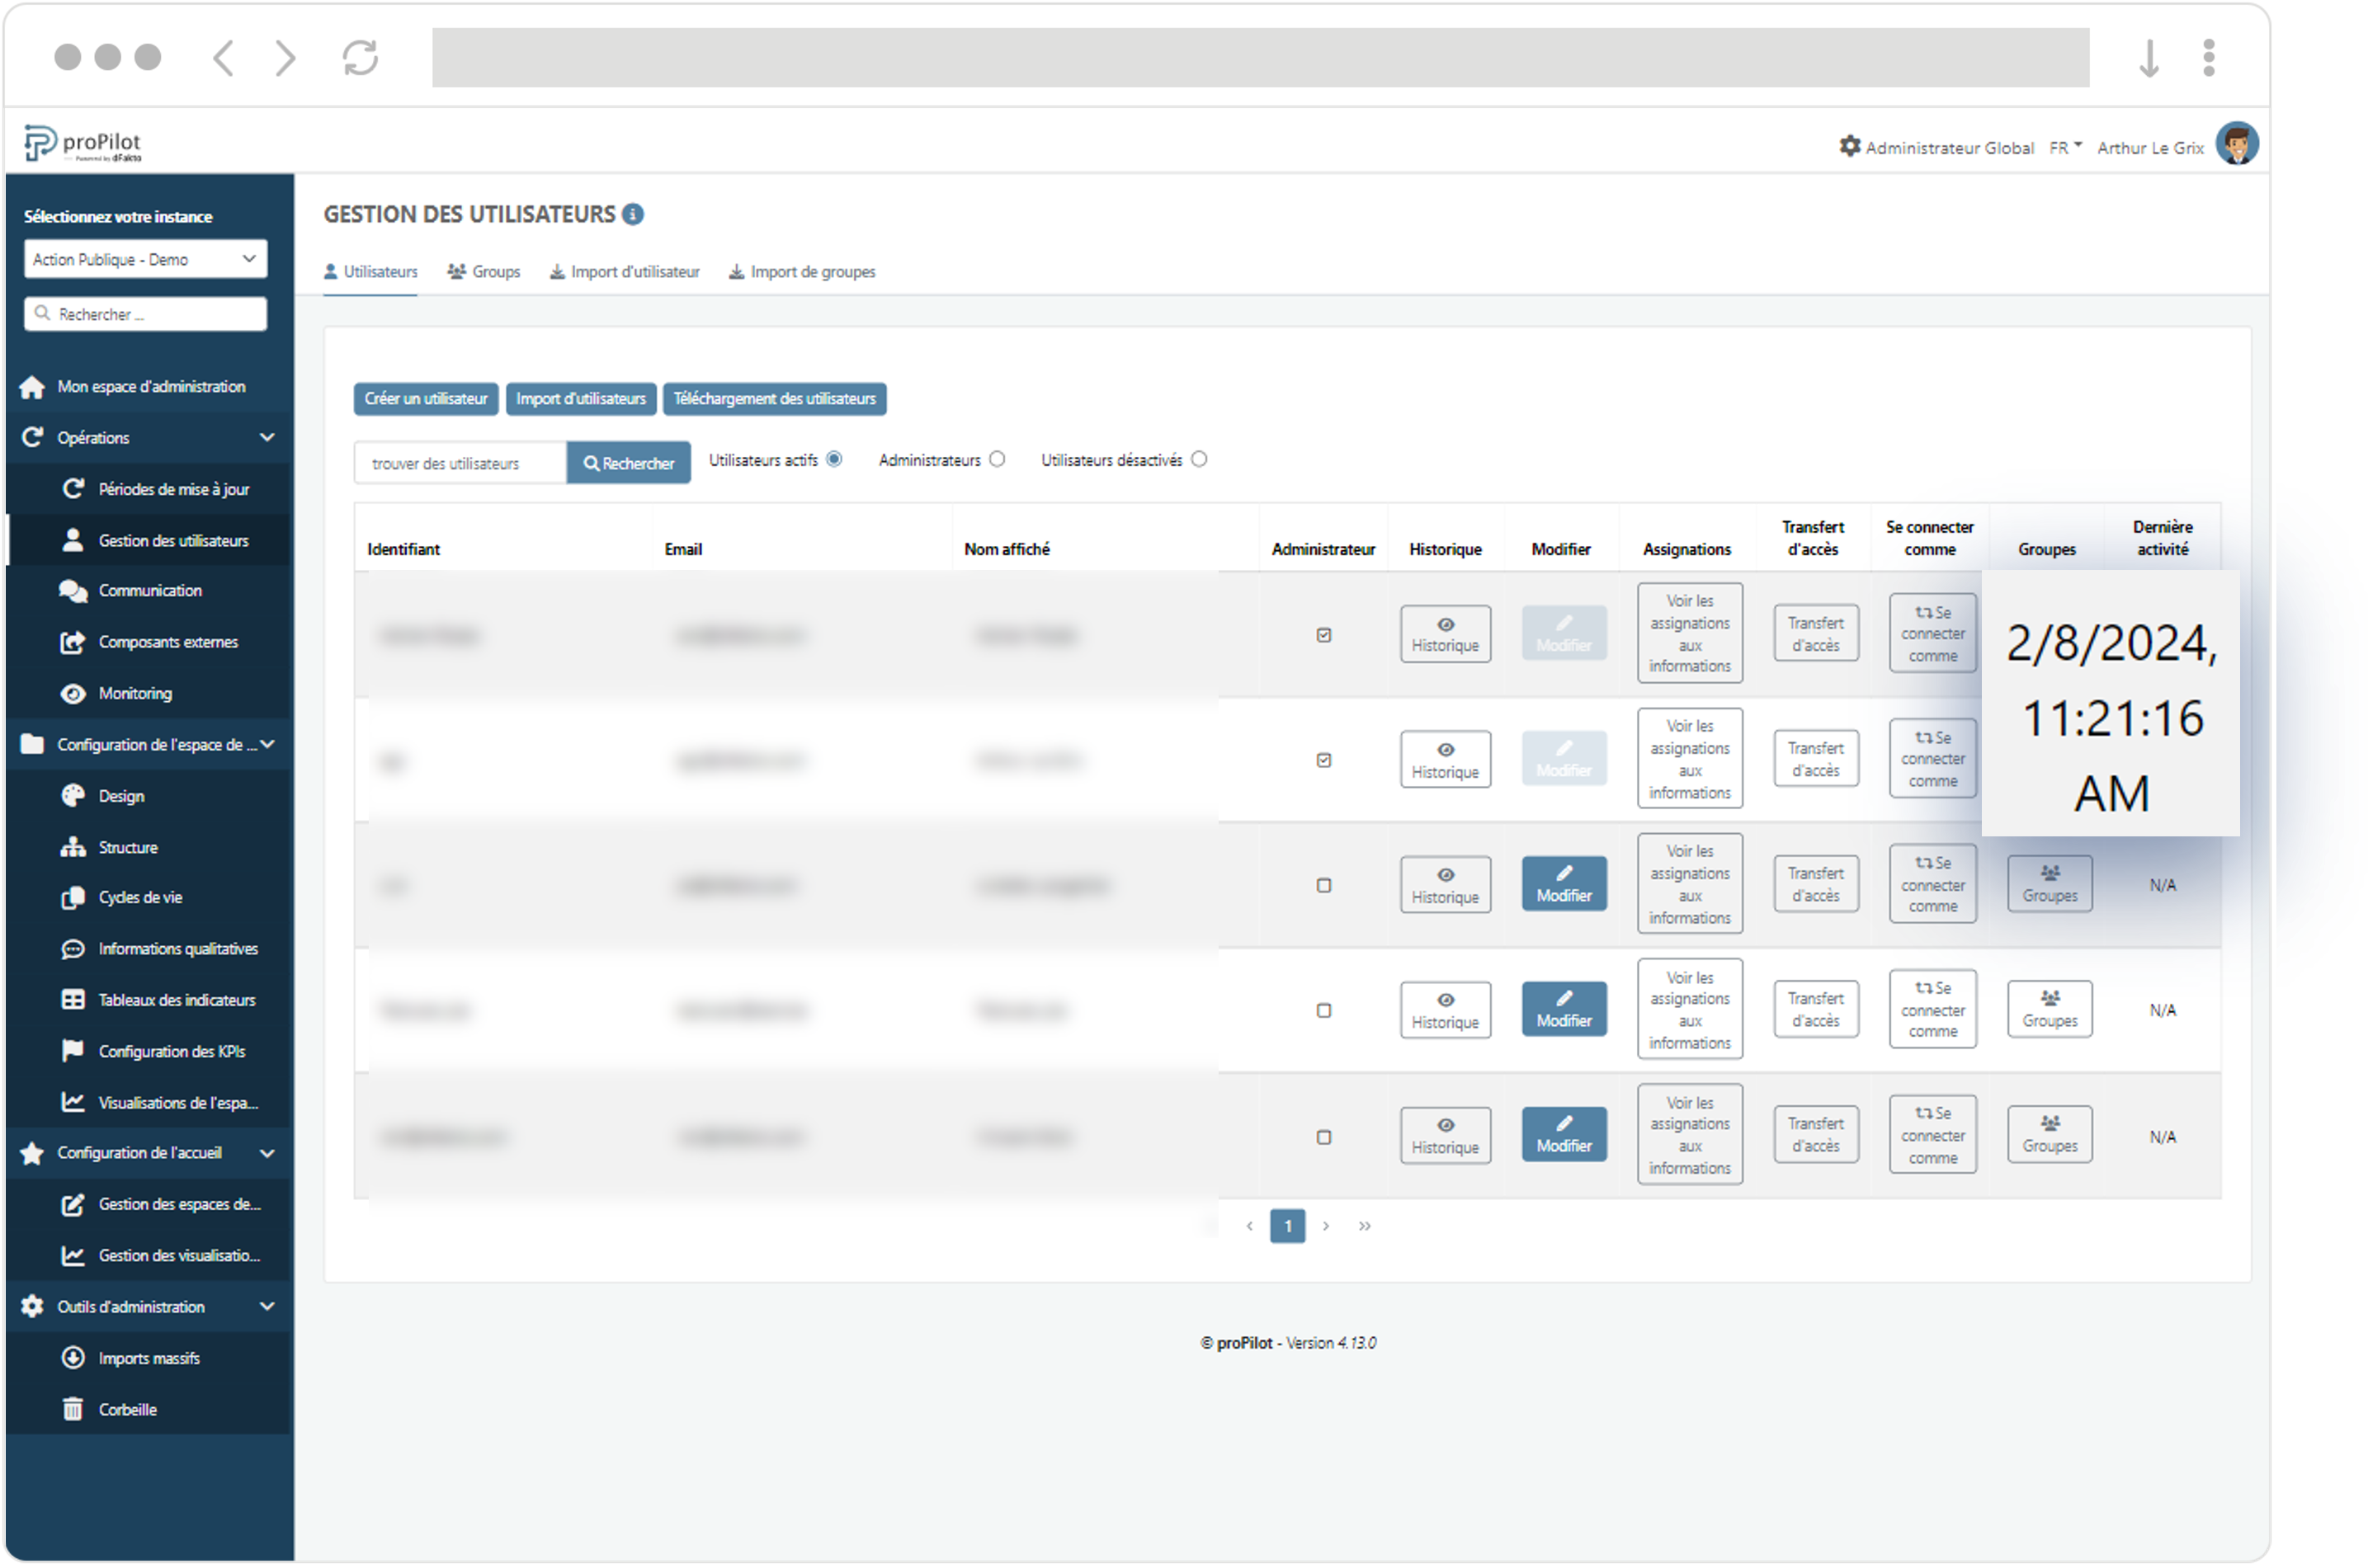Open Design in the sidebar
Image resolution: width=2368 pixels, height=1568 pixels.
pos(121,796)
